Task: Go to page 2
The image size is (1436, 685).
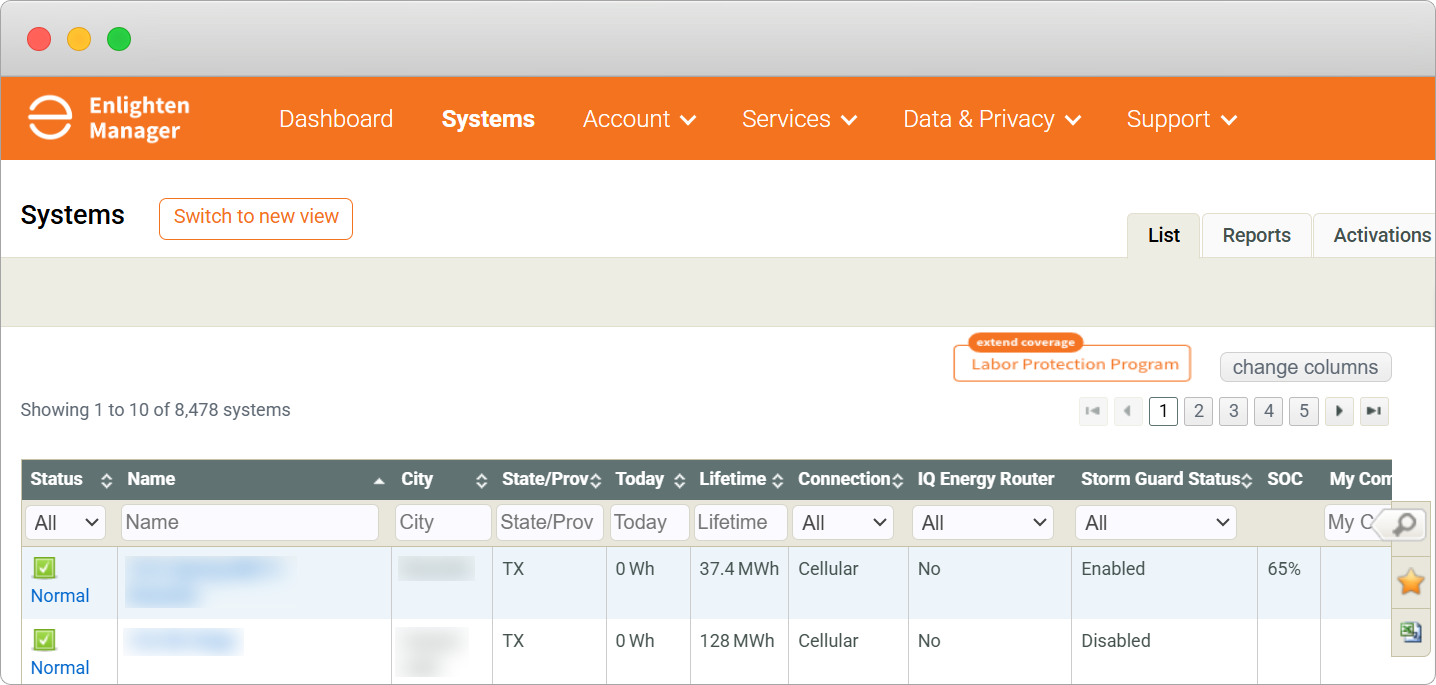Action: click(1198, 411)
